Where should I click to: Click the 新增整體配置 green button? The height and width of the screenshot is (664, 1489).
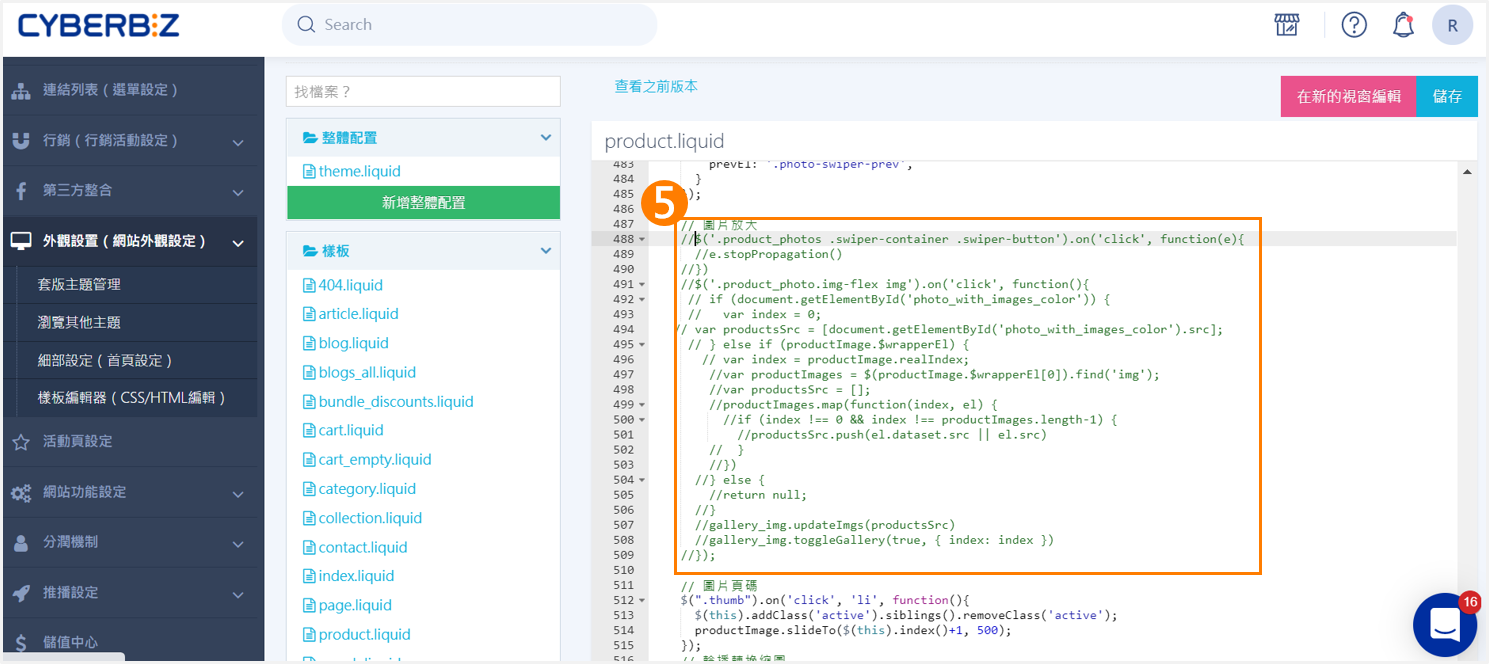pyautogui.click(x=423, y=202)
